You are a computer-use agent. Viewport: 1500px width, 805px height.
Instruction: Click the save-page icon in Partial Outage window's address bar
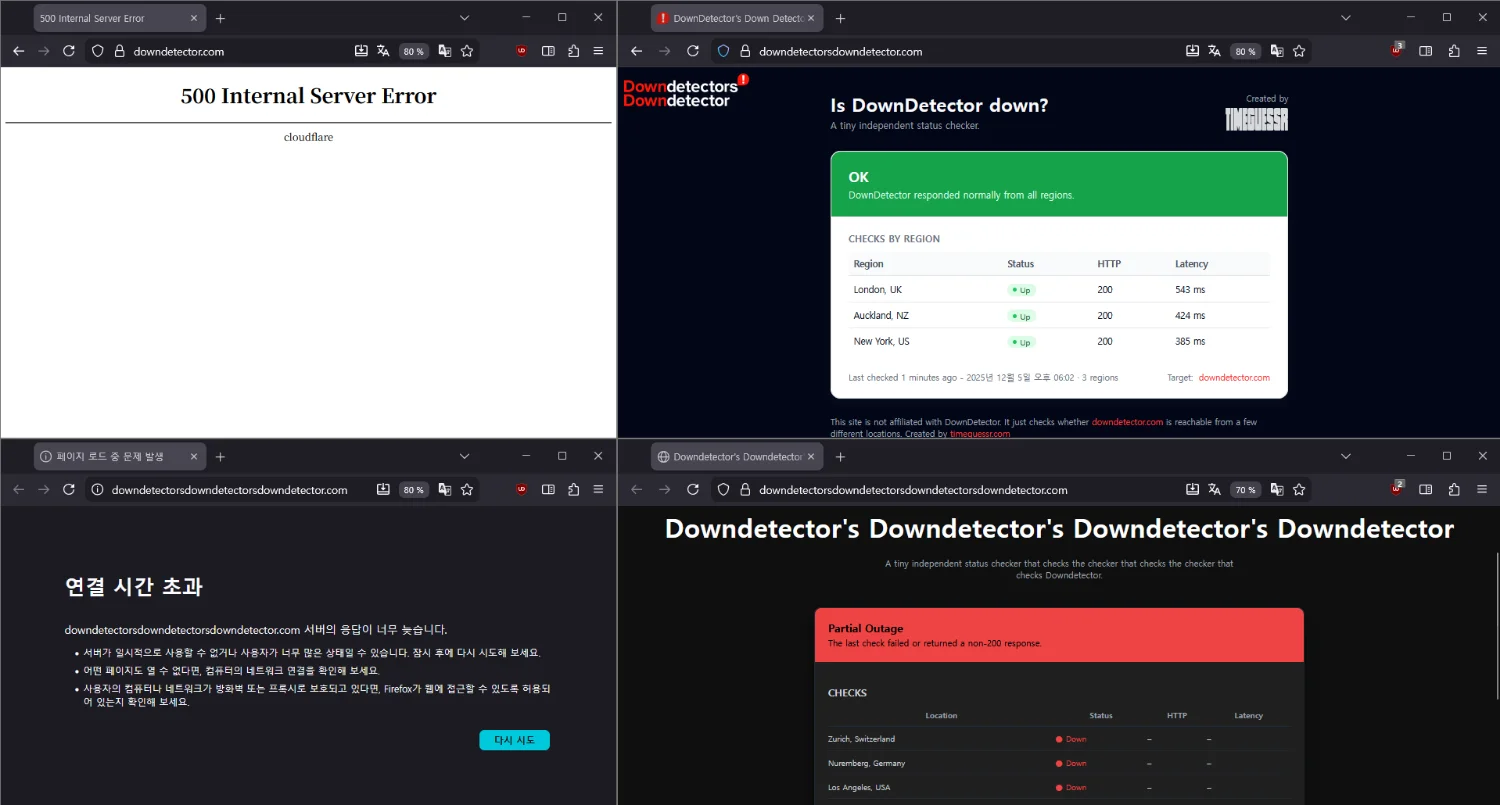[1192, 490]
